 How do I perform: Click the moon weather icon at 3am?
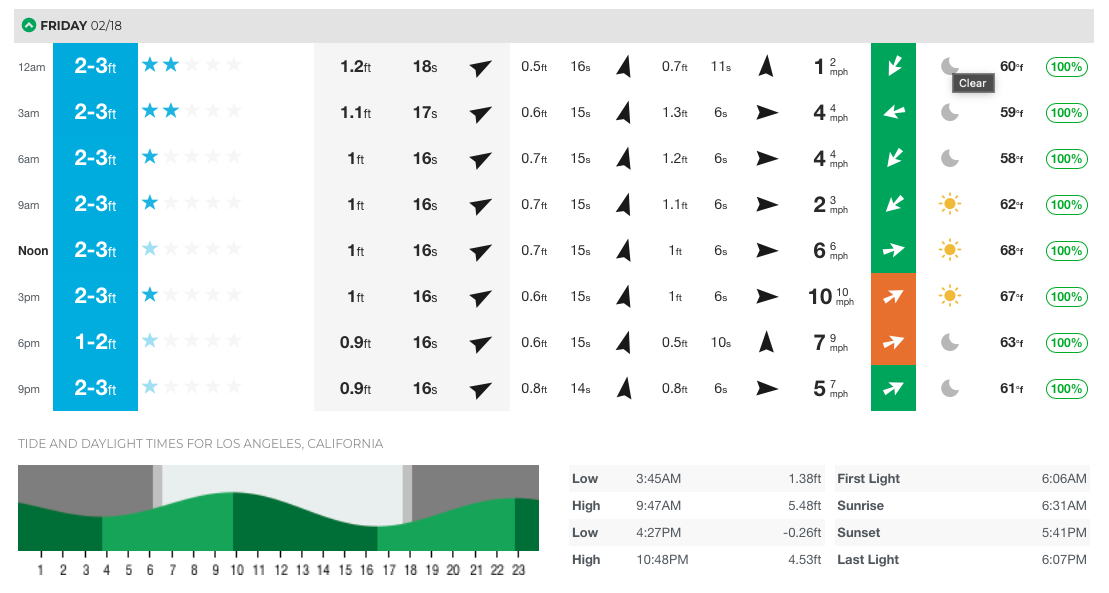(x=950, y=113)
